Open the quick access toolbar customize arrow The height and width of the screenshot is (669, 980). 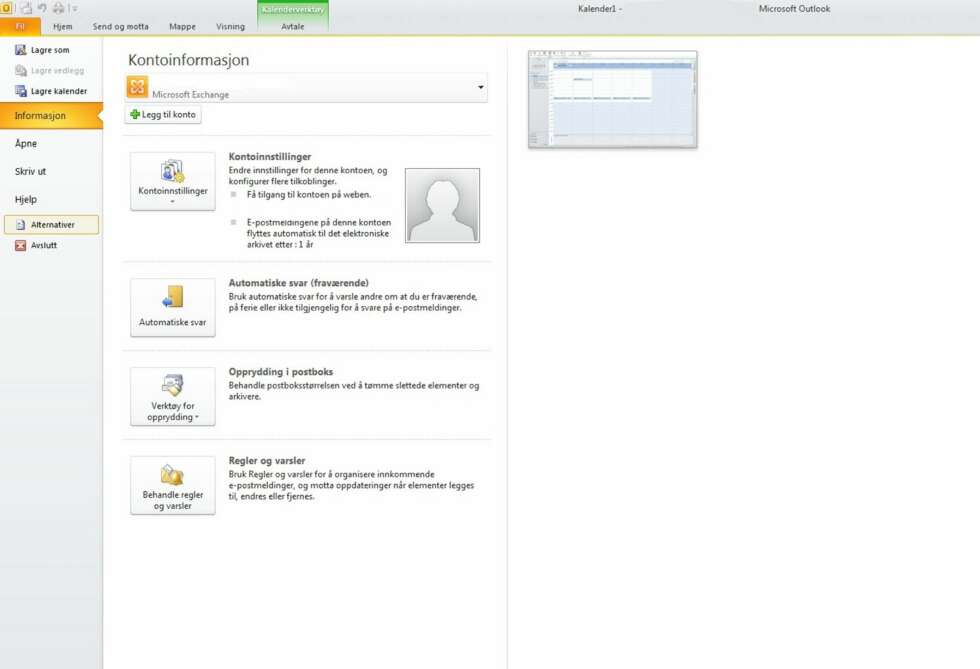click(x=74, y=9)
